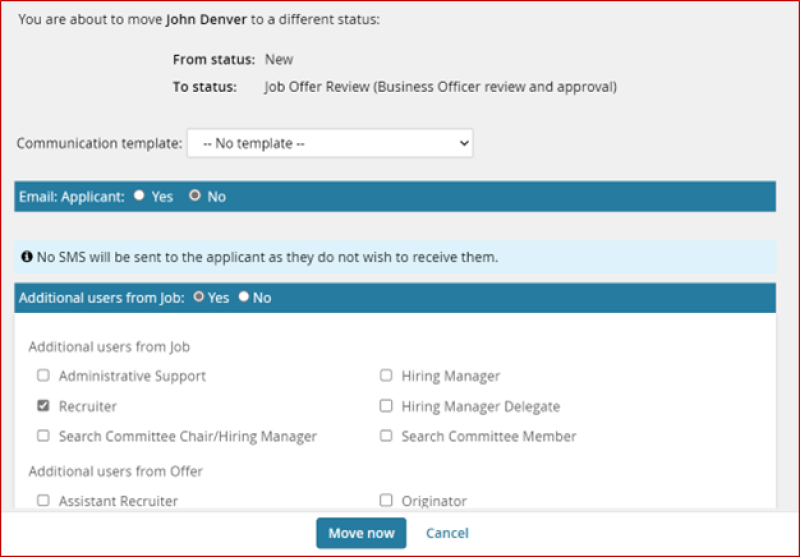Choose No for Additional users from Job

(243, 297)
